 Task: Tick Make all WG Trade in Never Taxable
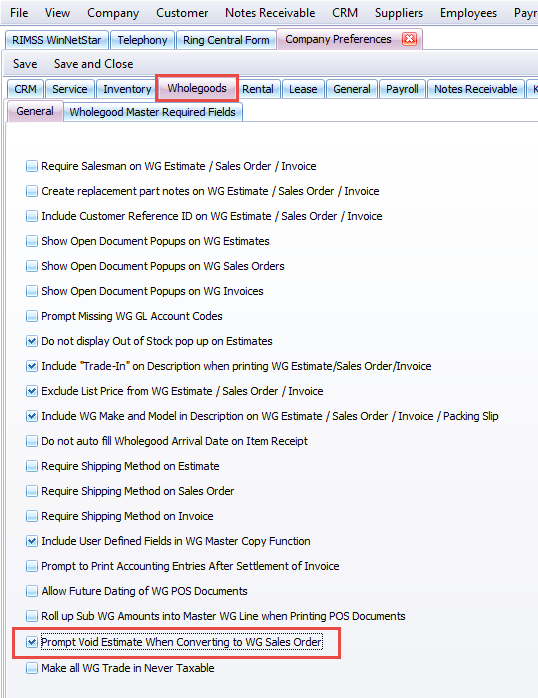click(32, 668)
